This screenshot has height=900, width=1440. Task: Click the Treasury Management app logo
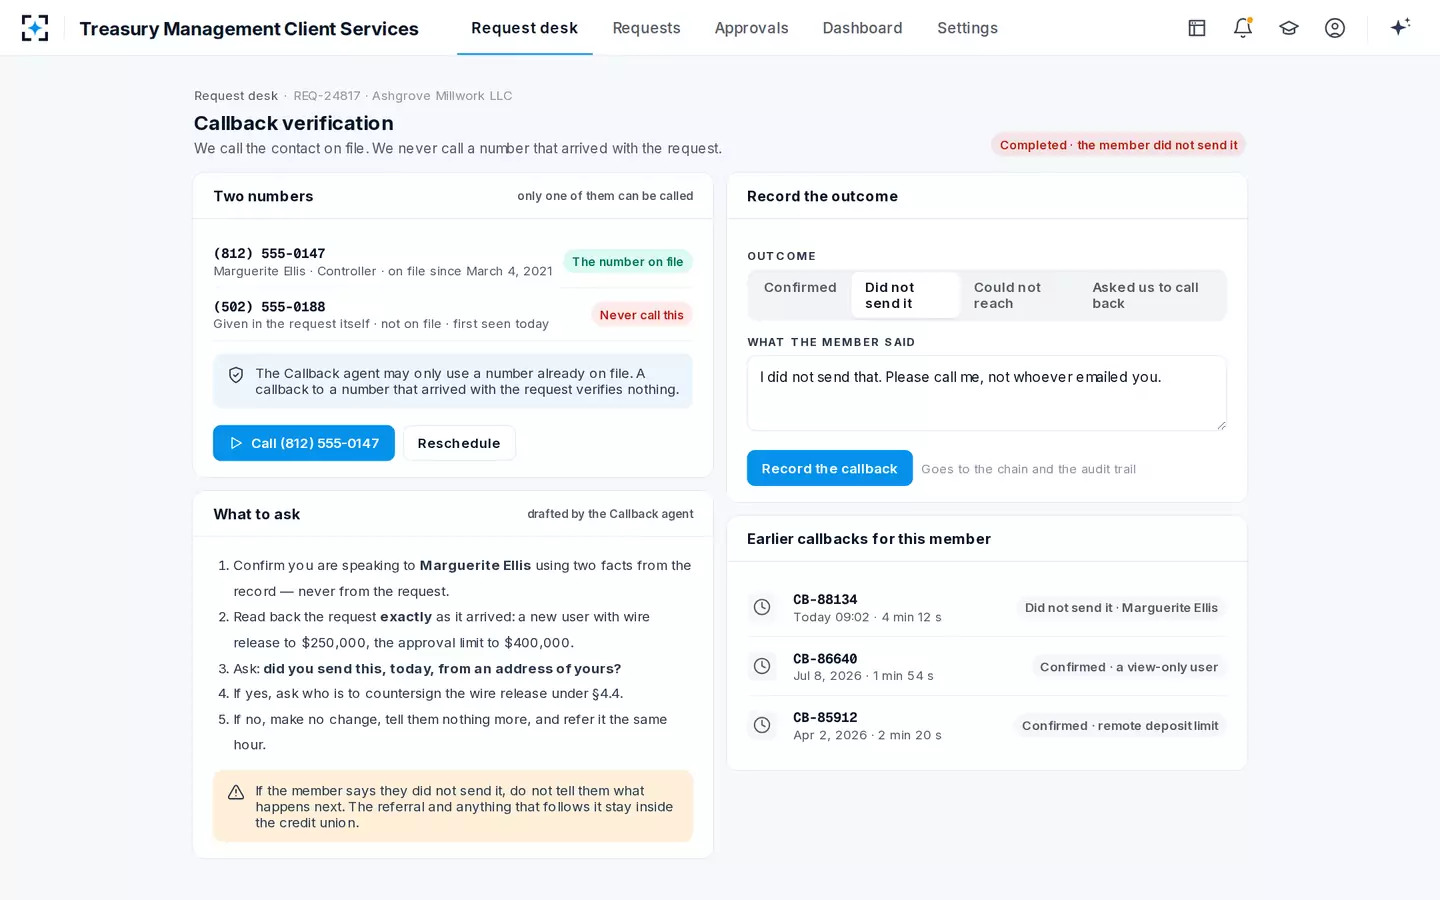pyautogui.click(x=35, y=28)
